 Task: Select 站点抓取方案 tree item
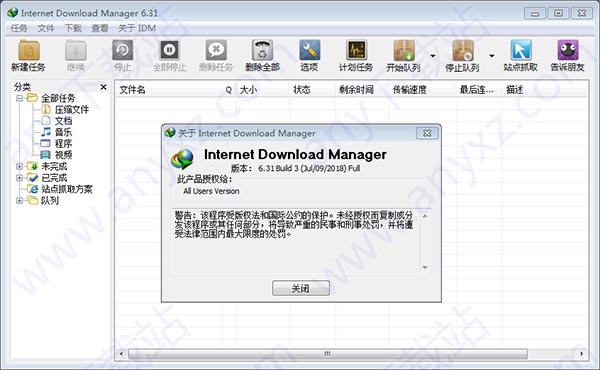pyautogui.click(x=60, y=189)
